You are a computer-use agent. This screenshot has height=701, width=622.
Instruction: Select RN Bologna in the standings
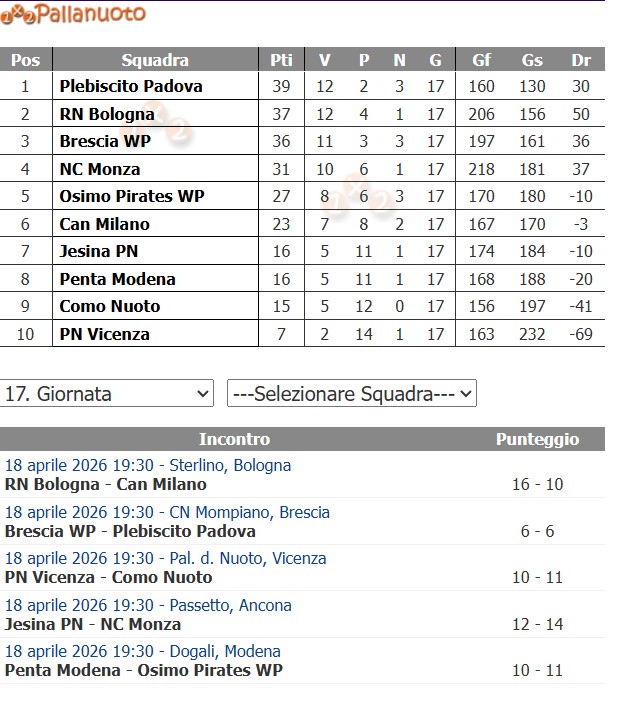(x=107, y=114)
